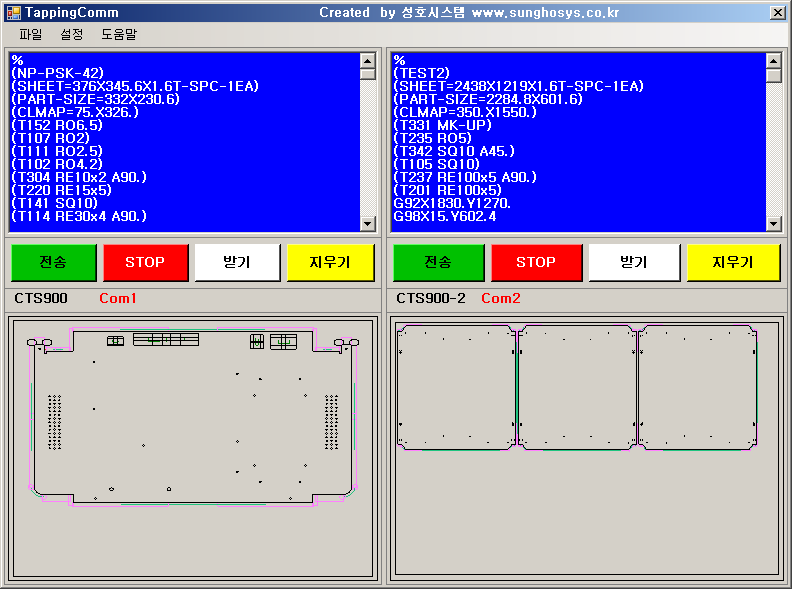Open the 설정 menu
This screenshot has width=792, height=589.
point(71,34)
